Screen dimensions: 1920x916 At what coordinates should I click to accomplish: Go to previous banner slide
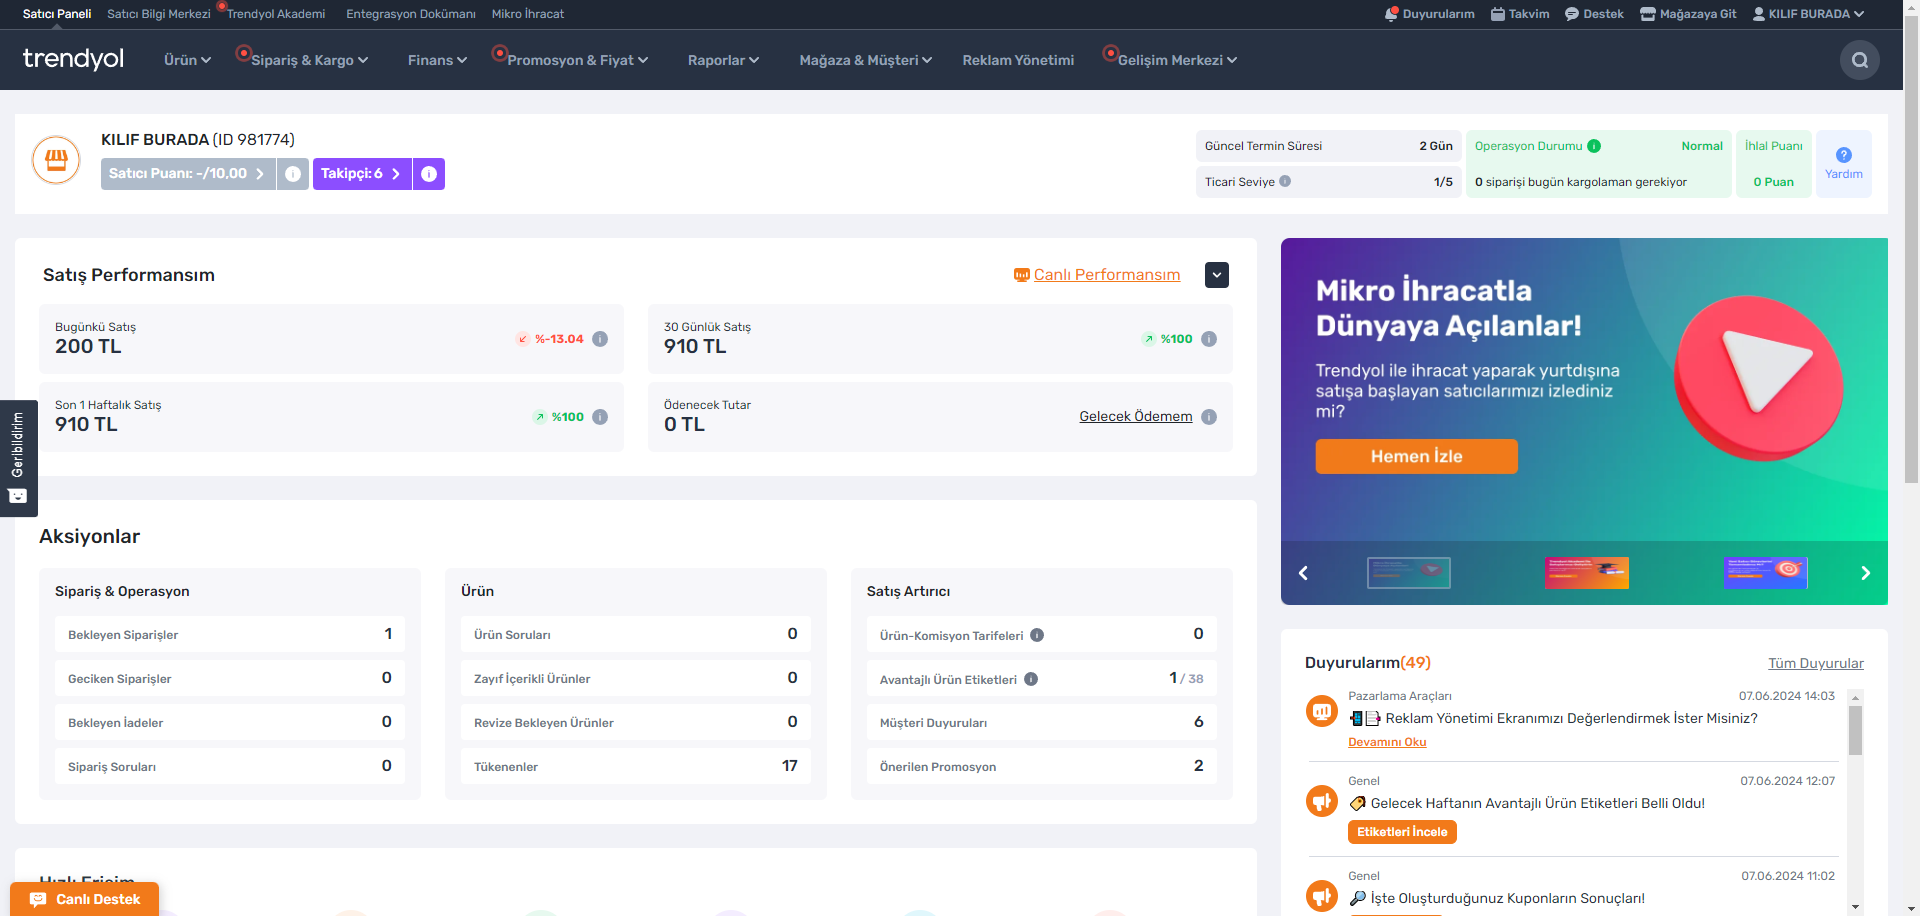[1303, 573]
